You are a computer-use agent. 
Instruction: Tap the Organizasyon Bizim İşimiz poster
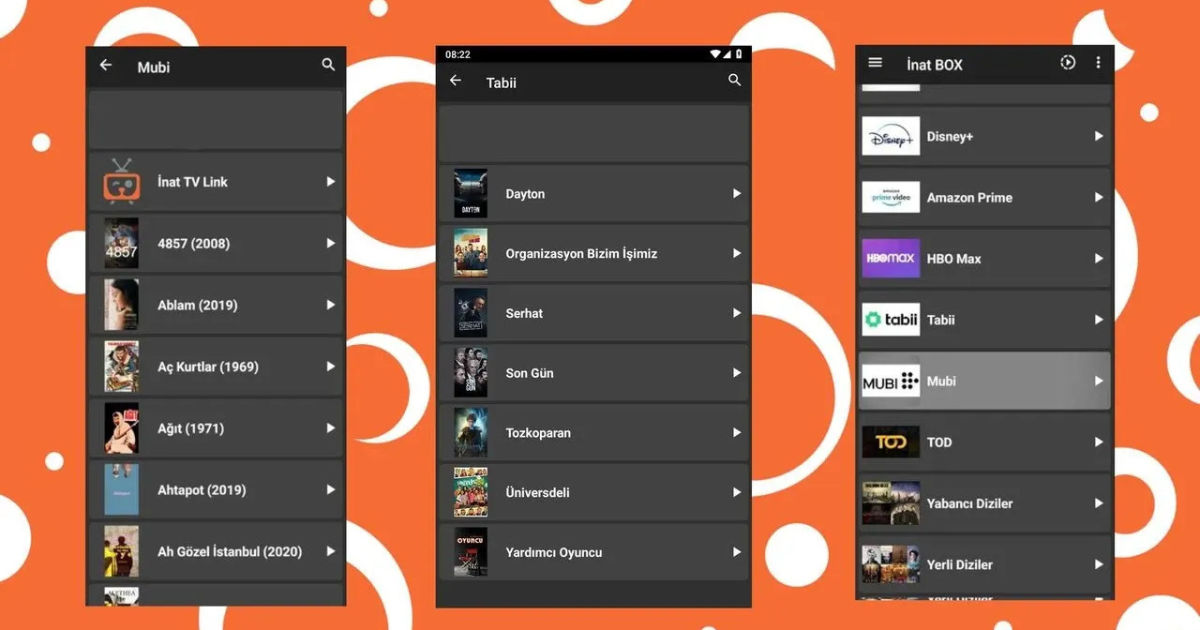470,253
